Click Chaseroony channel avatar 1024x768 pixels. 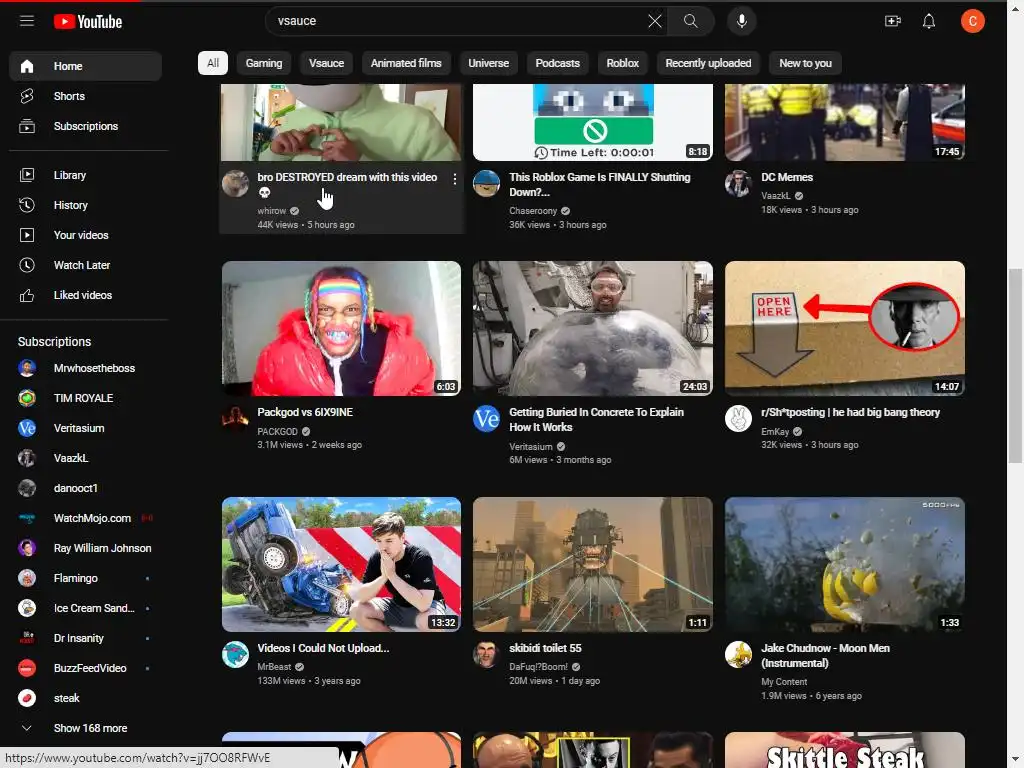pyautogui.click(x=487, y=184)
